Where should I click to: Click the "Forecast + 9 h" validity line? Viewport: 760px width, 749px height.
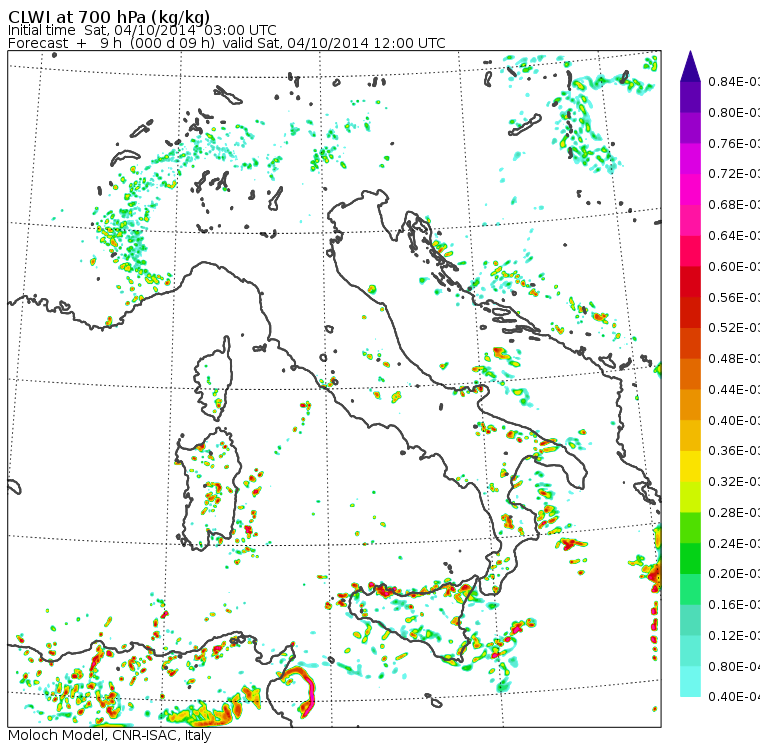226,43
